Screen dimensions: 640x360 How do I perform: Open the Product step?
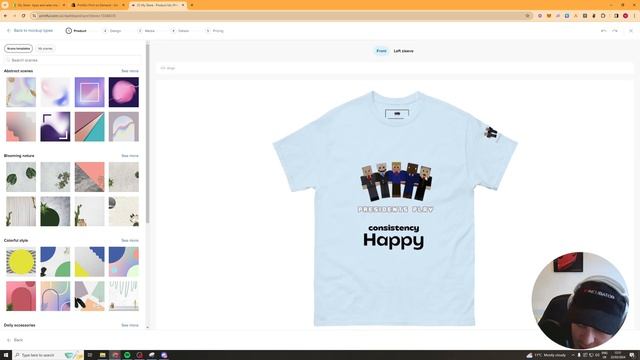(76, 31)
